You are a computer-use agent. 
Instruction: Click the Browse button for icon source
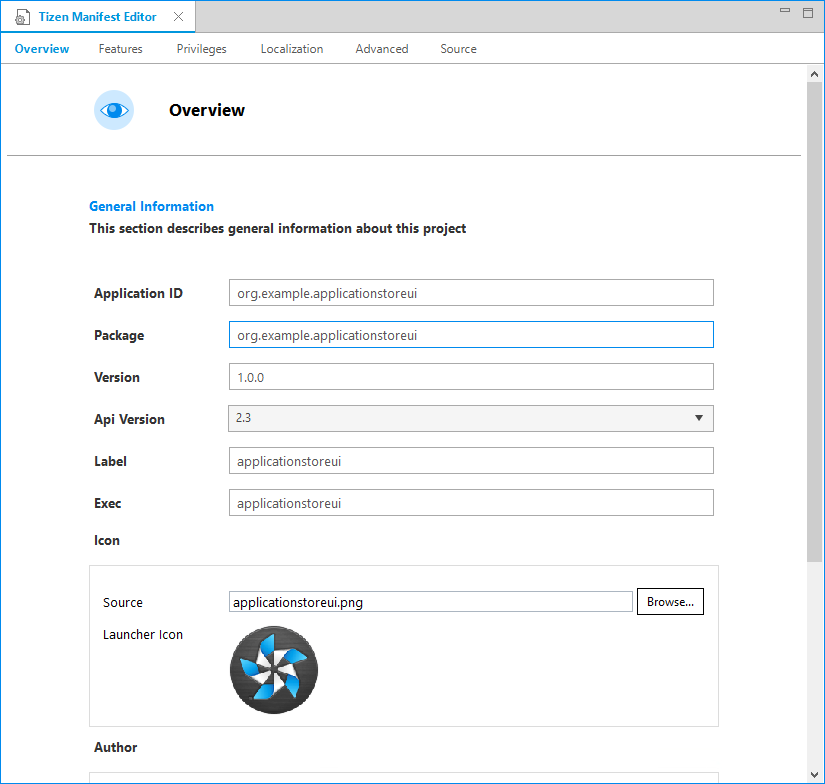click(669, 601)
